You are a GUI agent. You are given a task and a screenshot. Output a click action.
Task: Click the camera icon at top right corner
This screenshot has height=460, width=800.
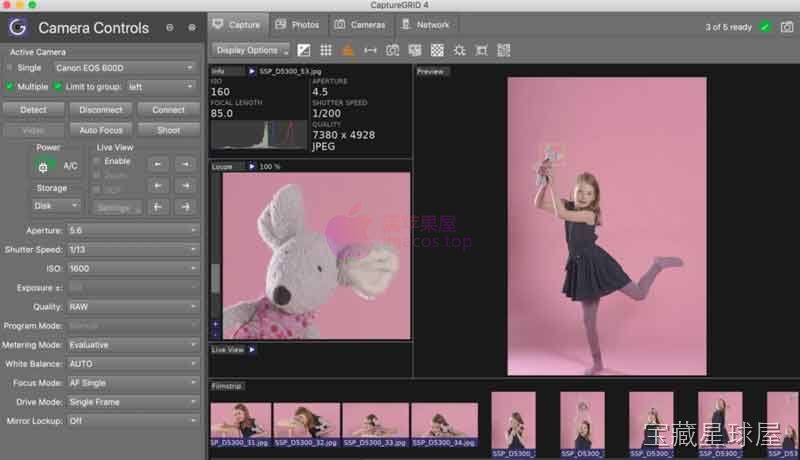click(787, 27)
